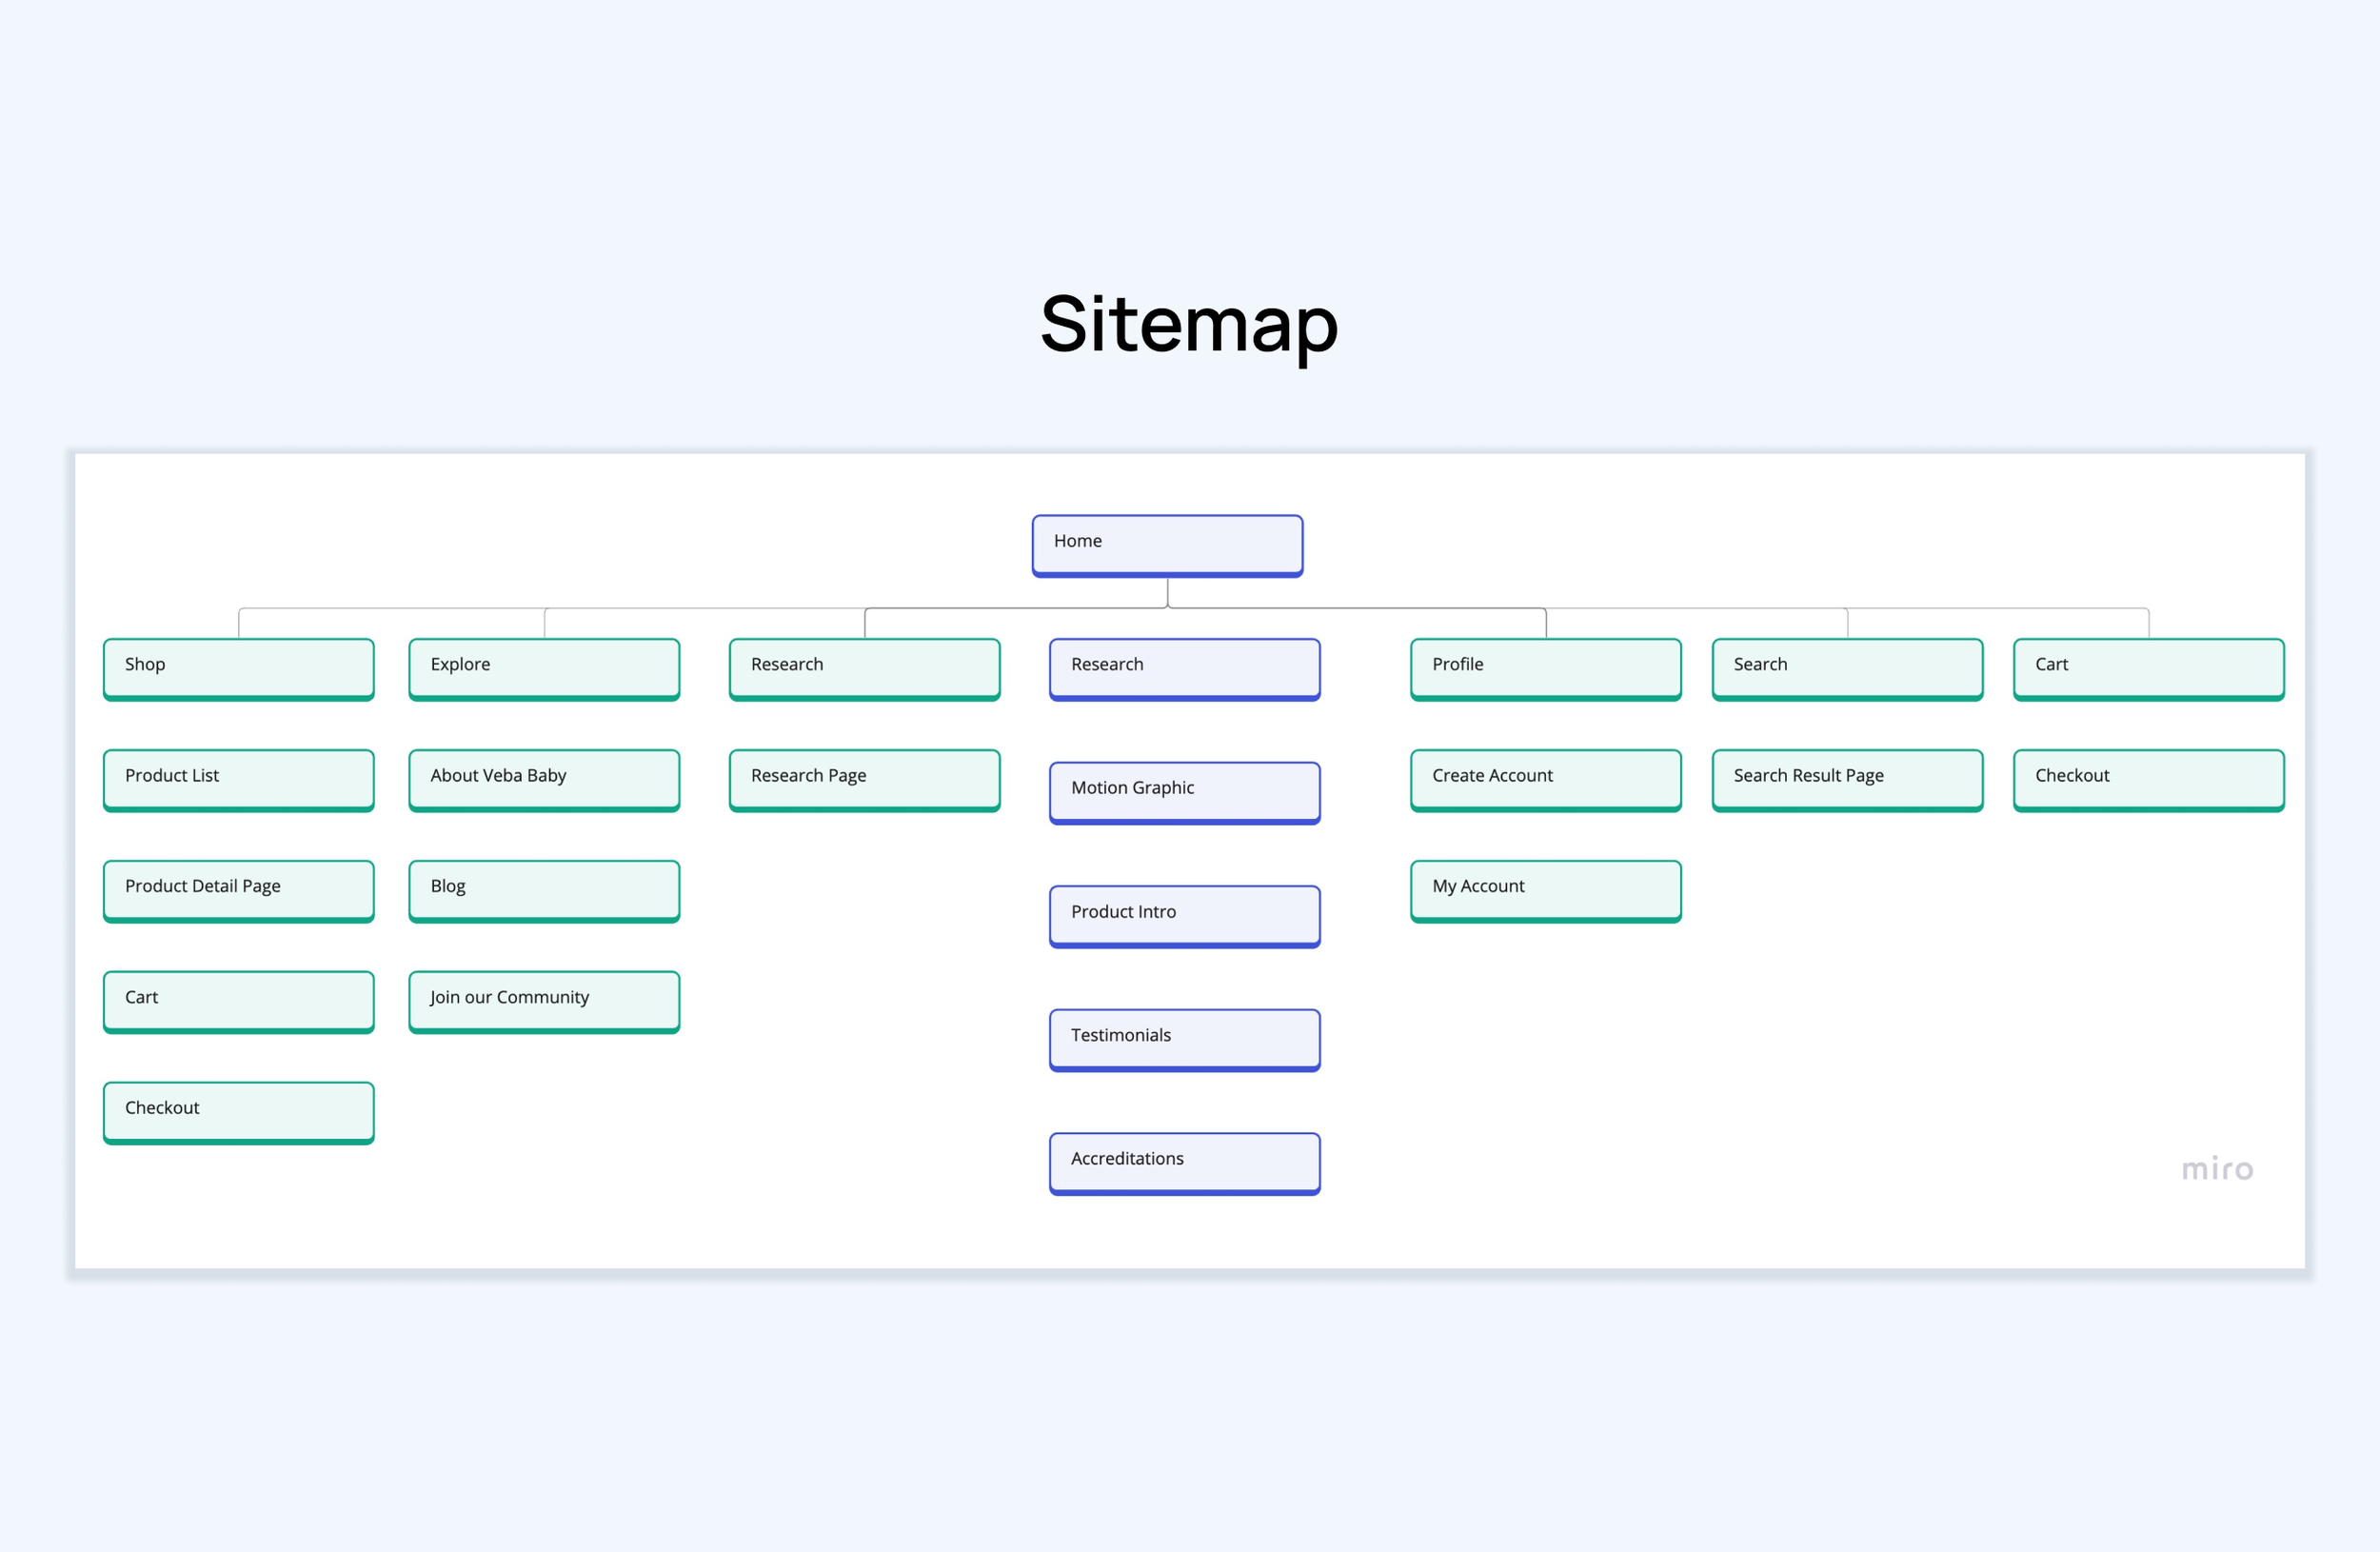This screenshot has width=2380, height=1552.
Task: Click the Checkout node in Shop column
Action: click(239, 1112)
